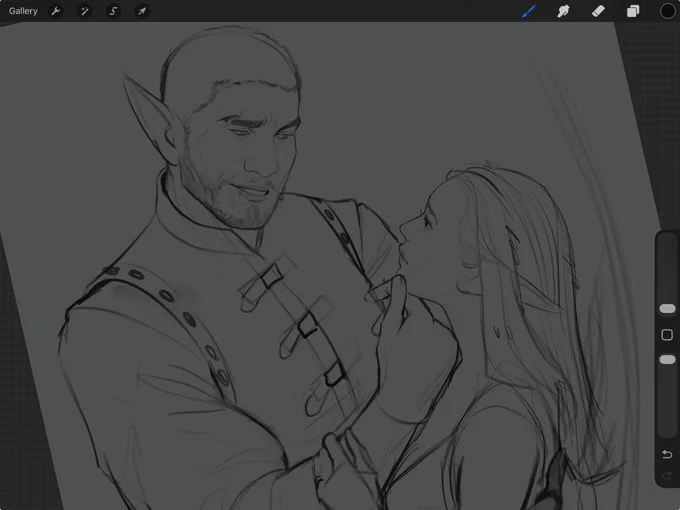This screenshot has height=510, width=680.
Task: Open the active color picker
Action: pyautogui.click(x=667, y=11)
